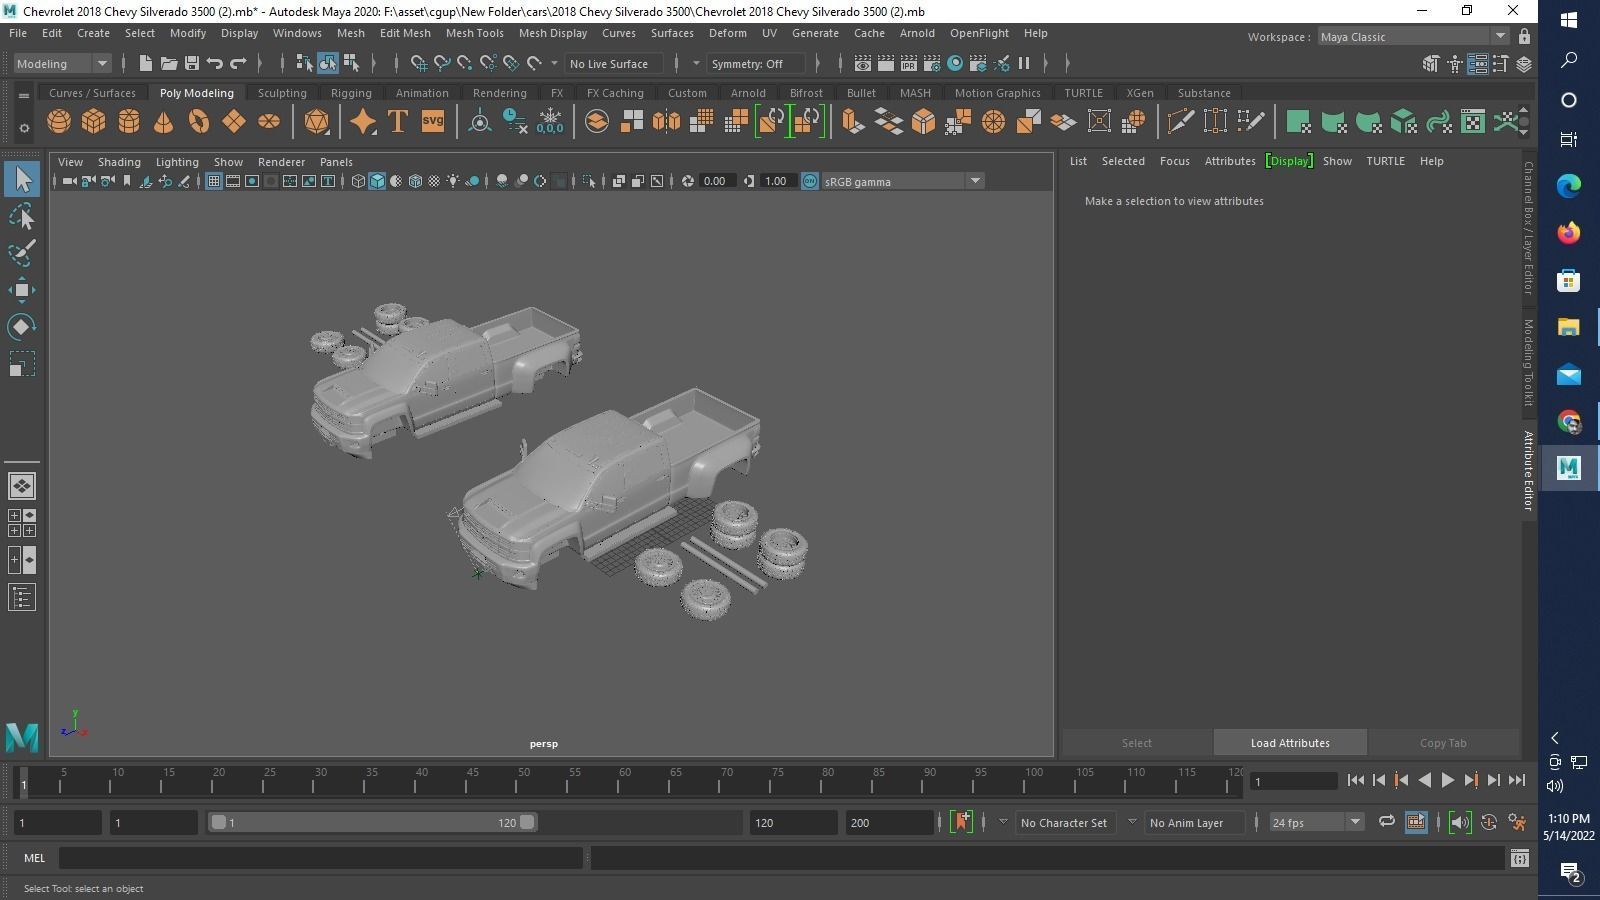Go to start of playback range
This screenshot has width=1600, height=900.
[1355, 780]
